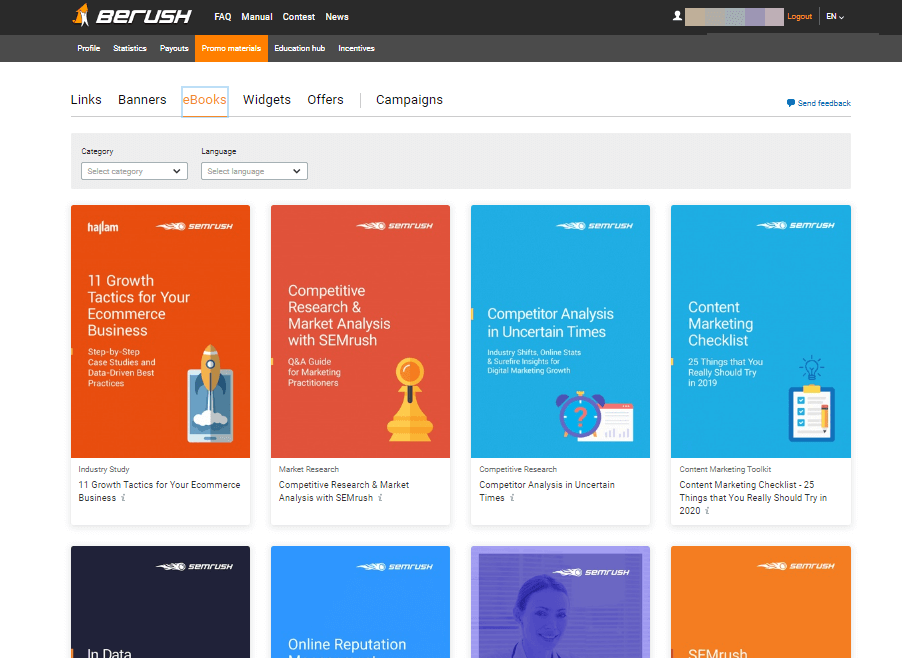
Task: Open Competitive Research & Market Analysis with SEMrush title
Action: coord(343,491)
